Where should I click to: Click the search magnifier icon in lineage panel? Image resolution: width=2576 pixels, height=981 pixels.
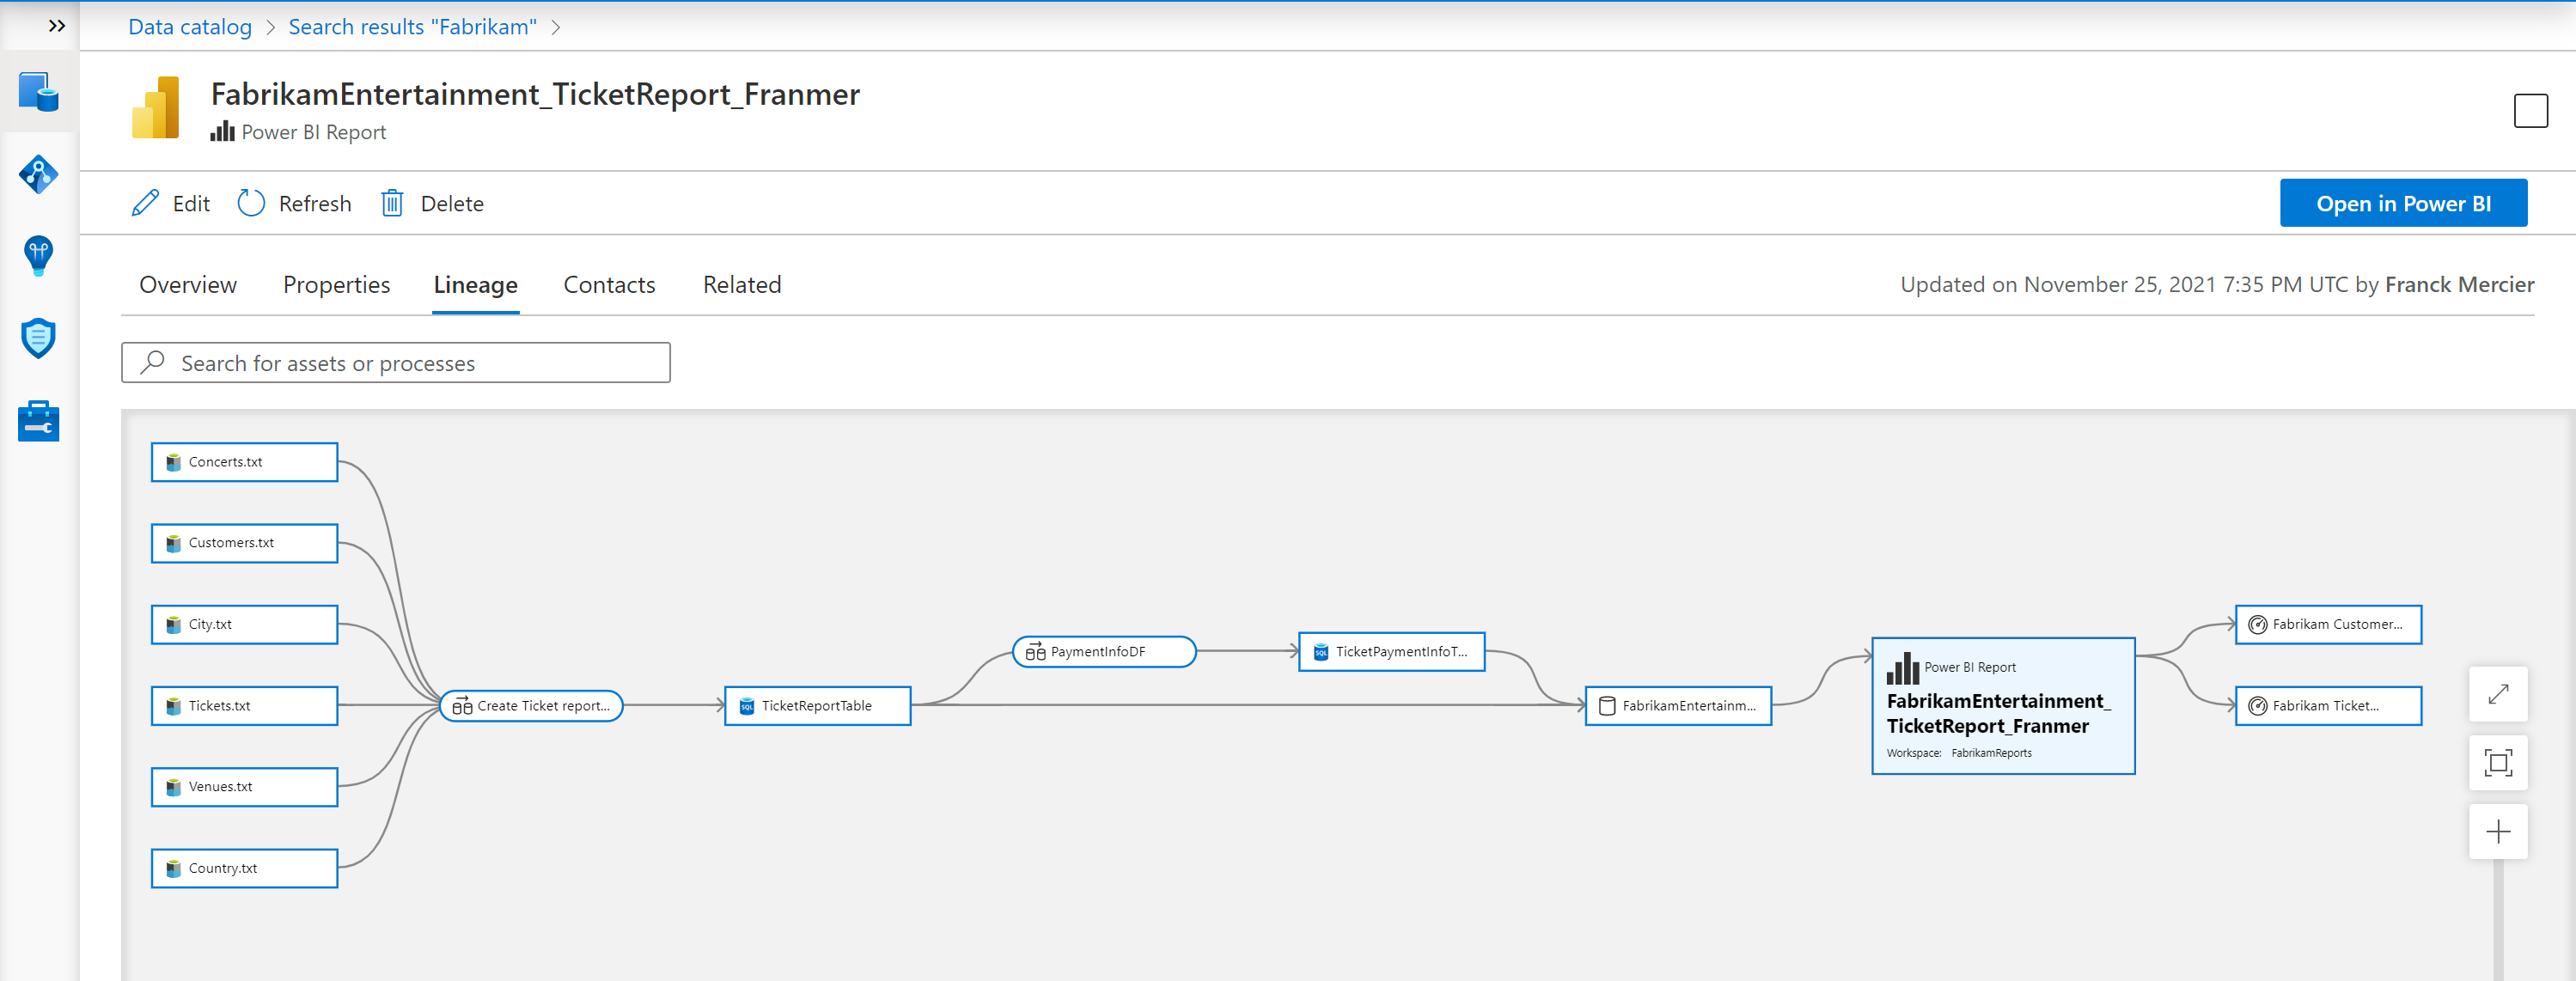click(153, 362)
